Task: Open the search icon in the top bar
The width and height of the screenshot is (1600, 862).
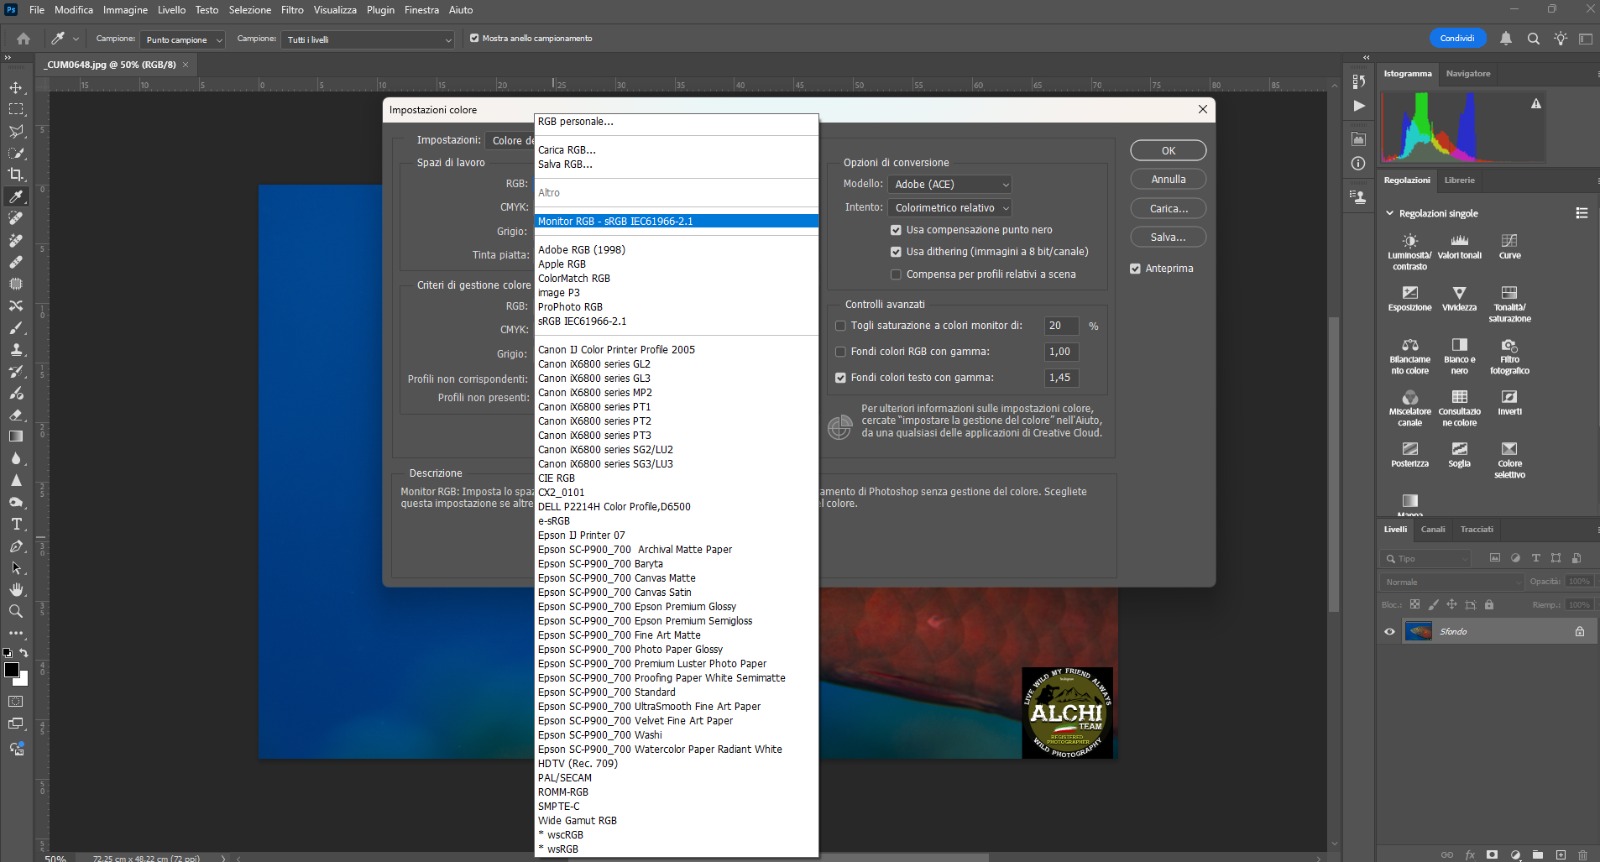Action: click(x=1533, y=39)
